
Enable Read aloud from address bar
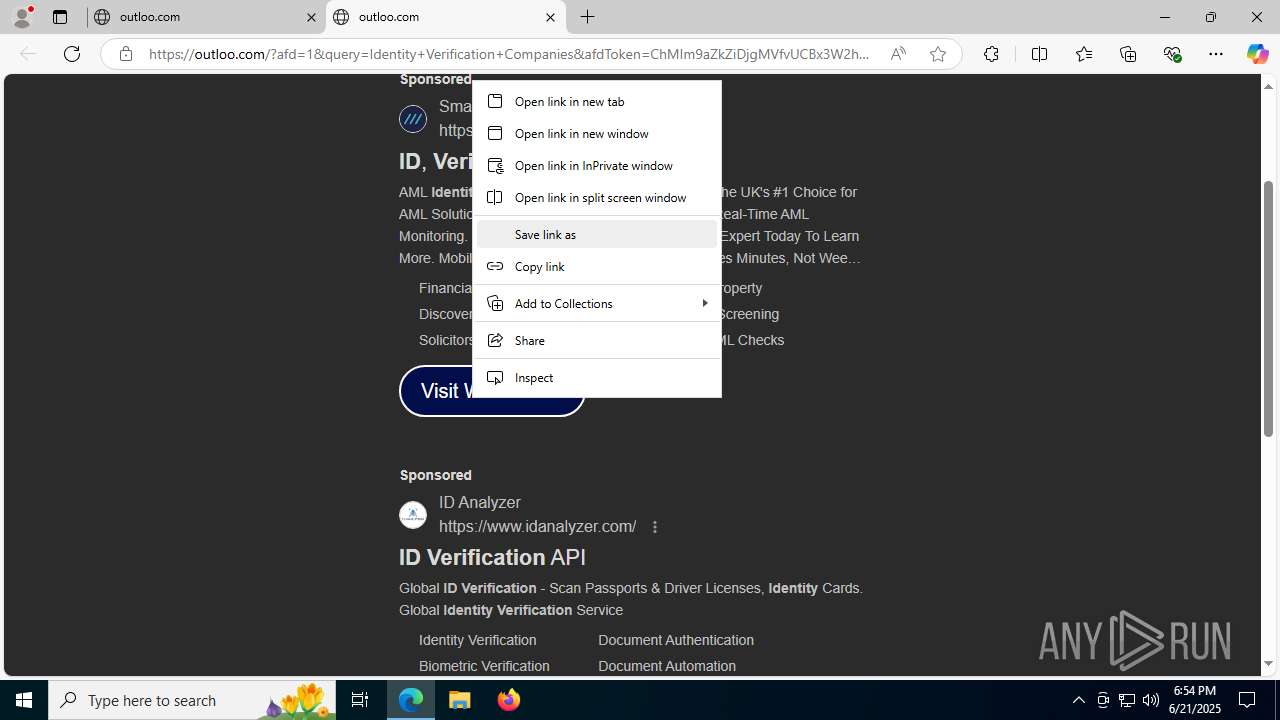tap(898, 54)
